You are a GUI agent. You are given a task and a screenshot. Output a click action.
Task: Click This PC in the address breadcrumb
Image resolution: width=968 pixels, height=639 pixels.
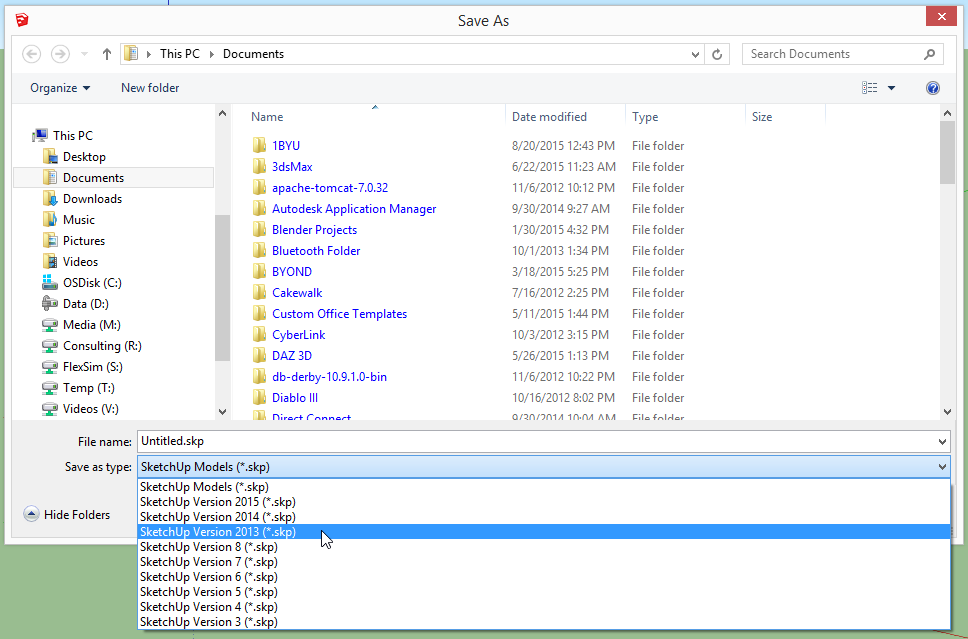point(180,54)
